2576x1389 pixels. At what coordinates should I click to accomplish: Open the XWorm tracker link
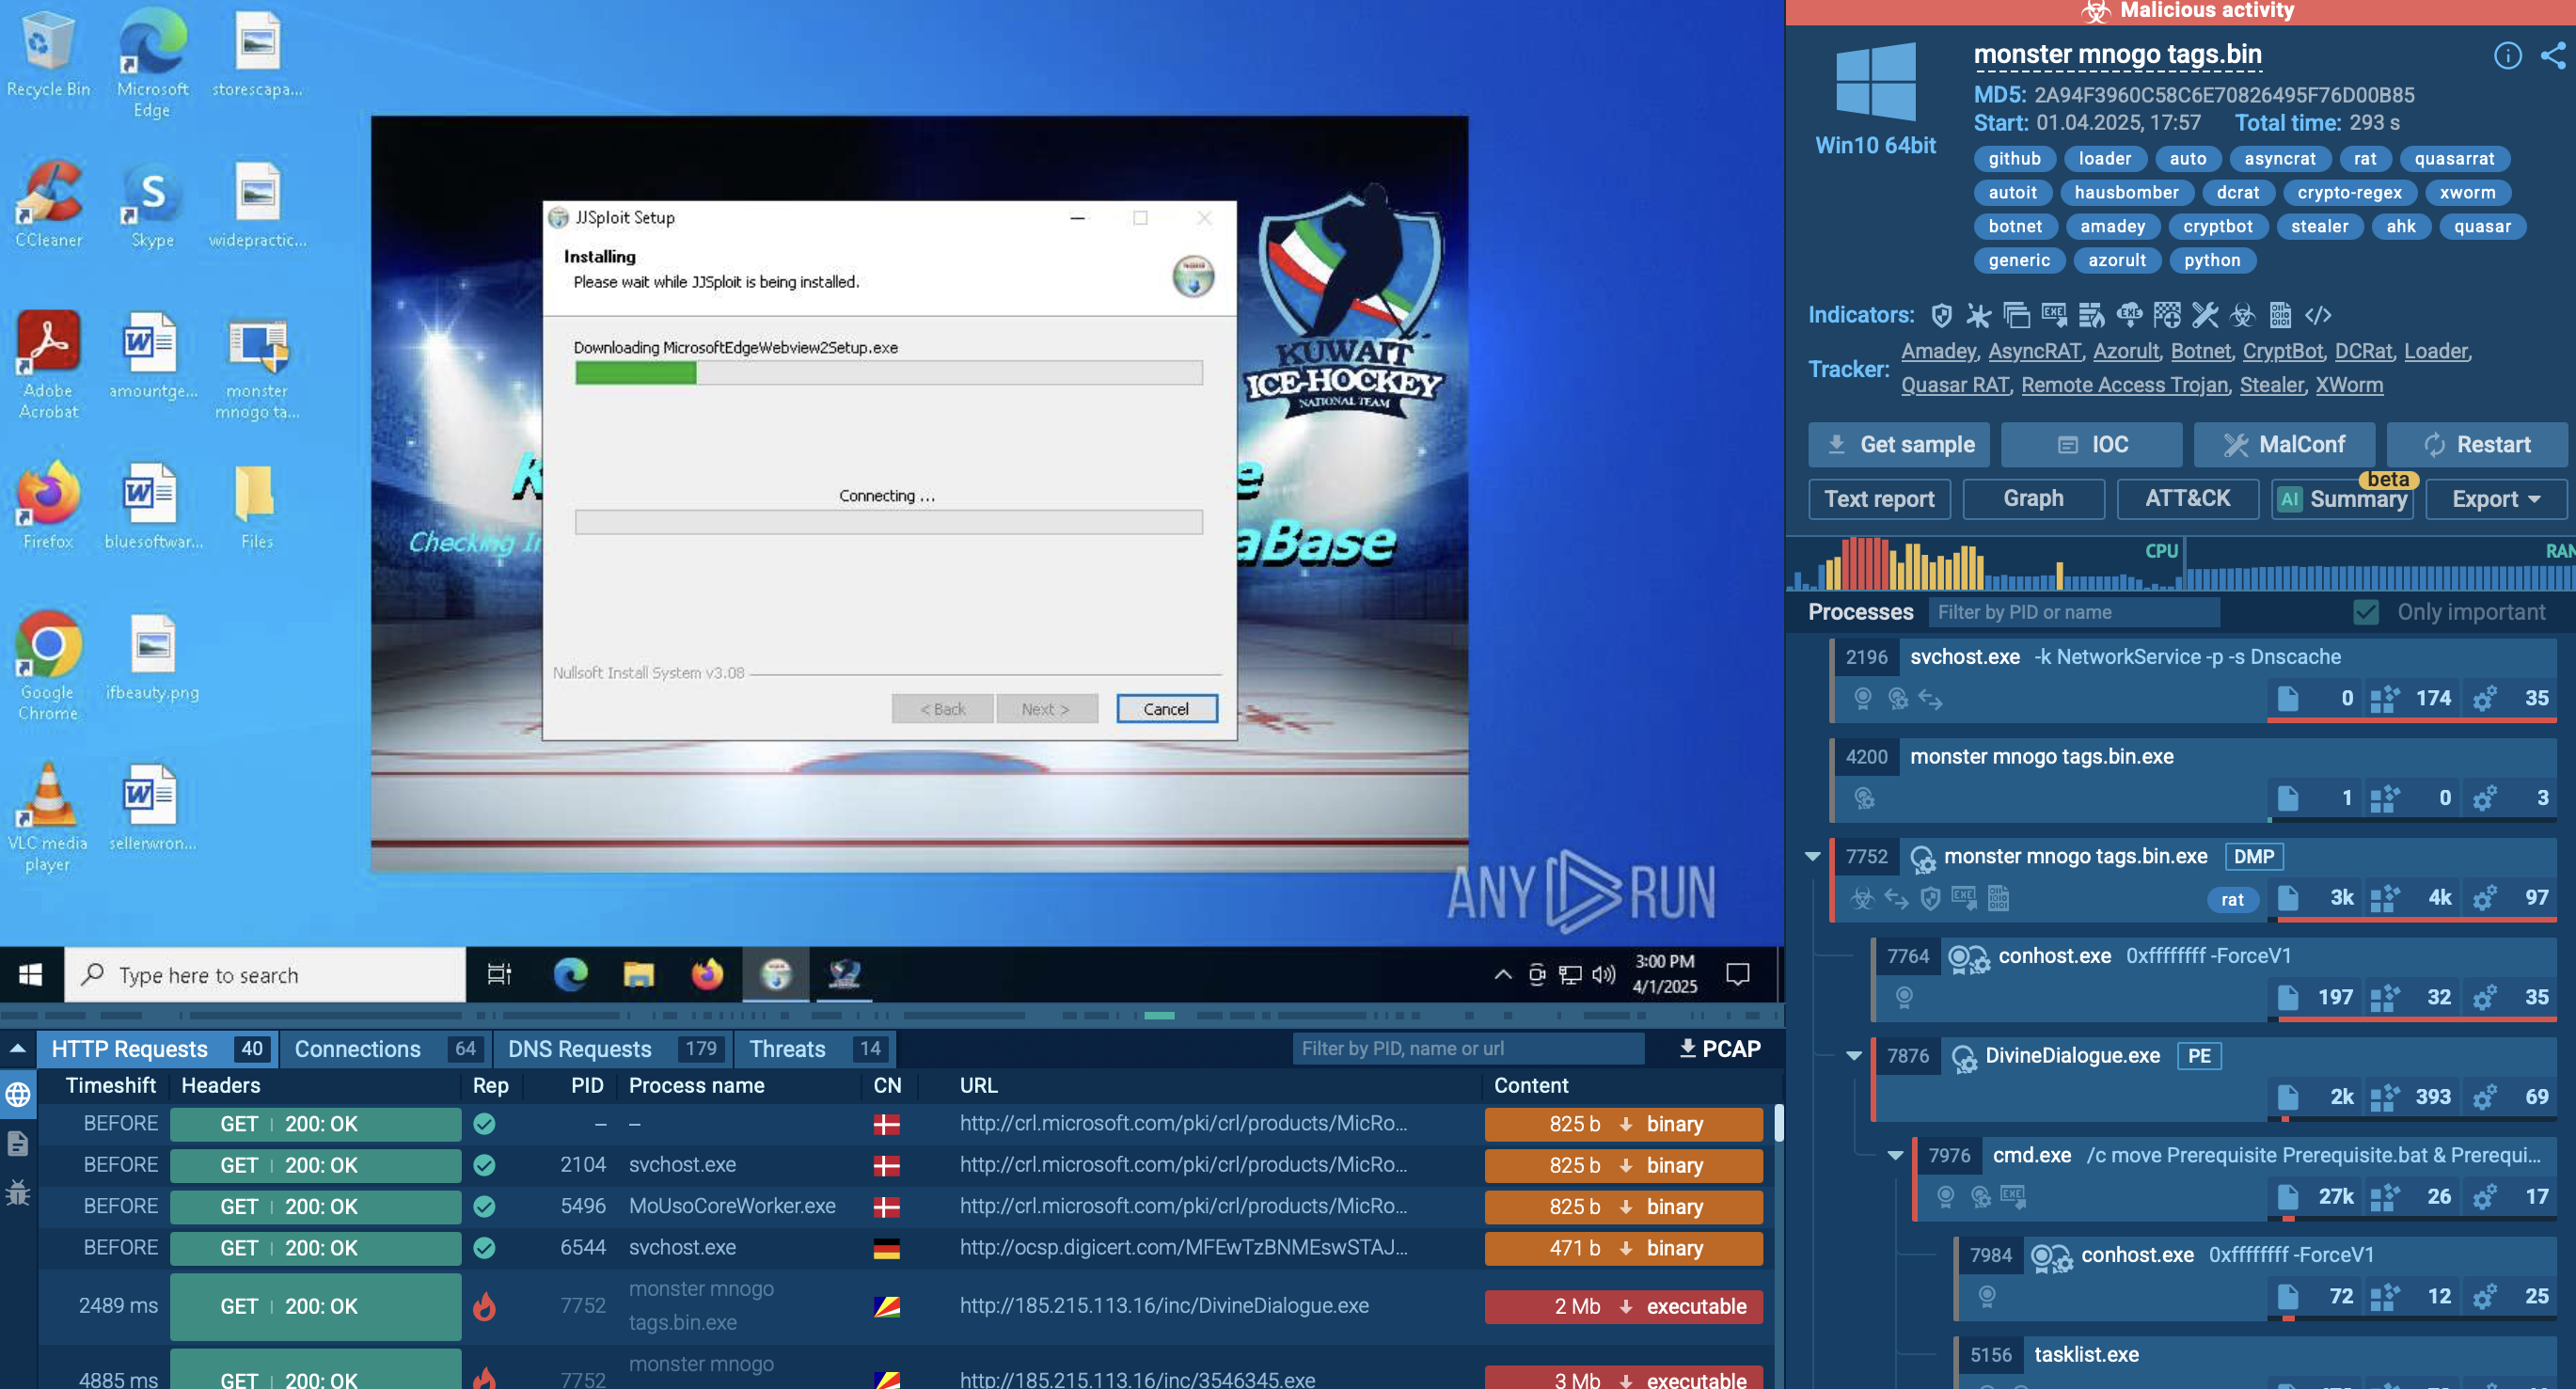click(x=2349, y=385)
